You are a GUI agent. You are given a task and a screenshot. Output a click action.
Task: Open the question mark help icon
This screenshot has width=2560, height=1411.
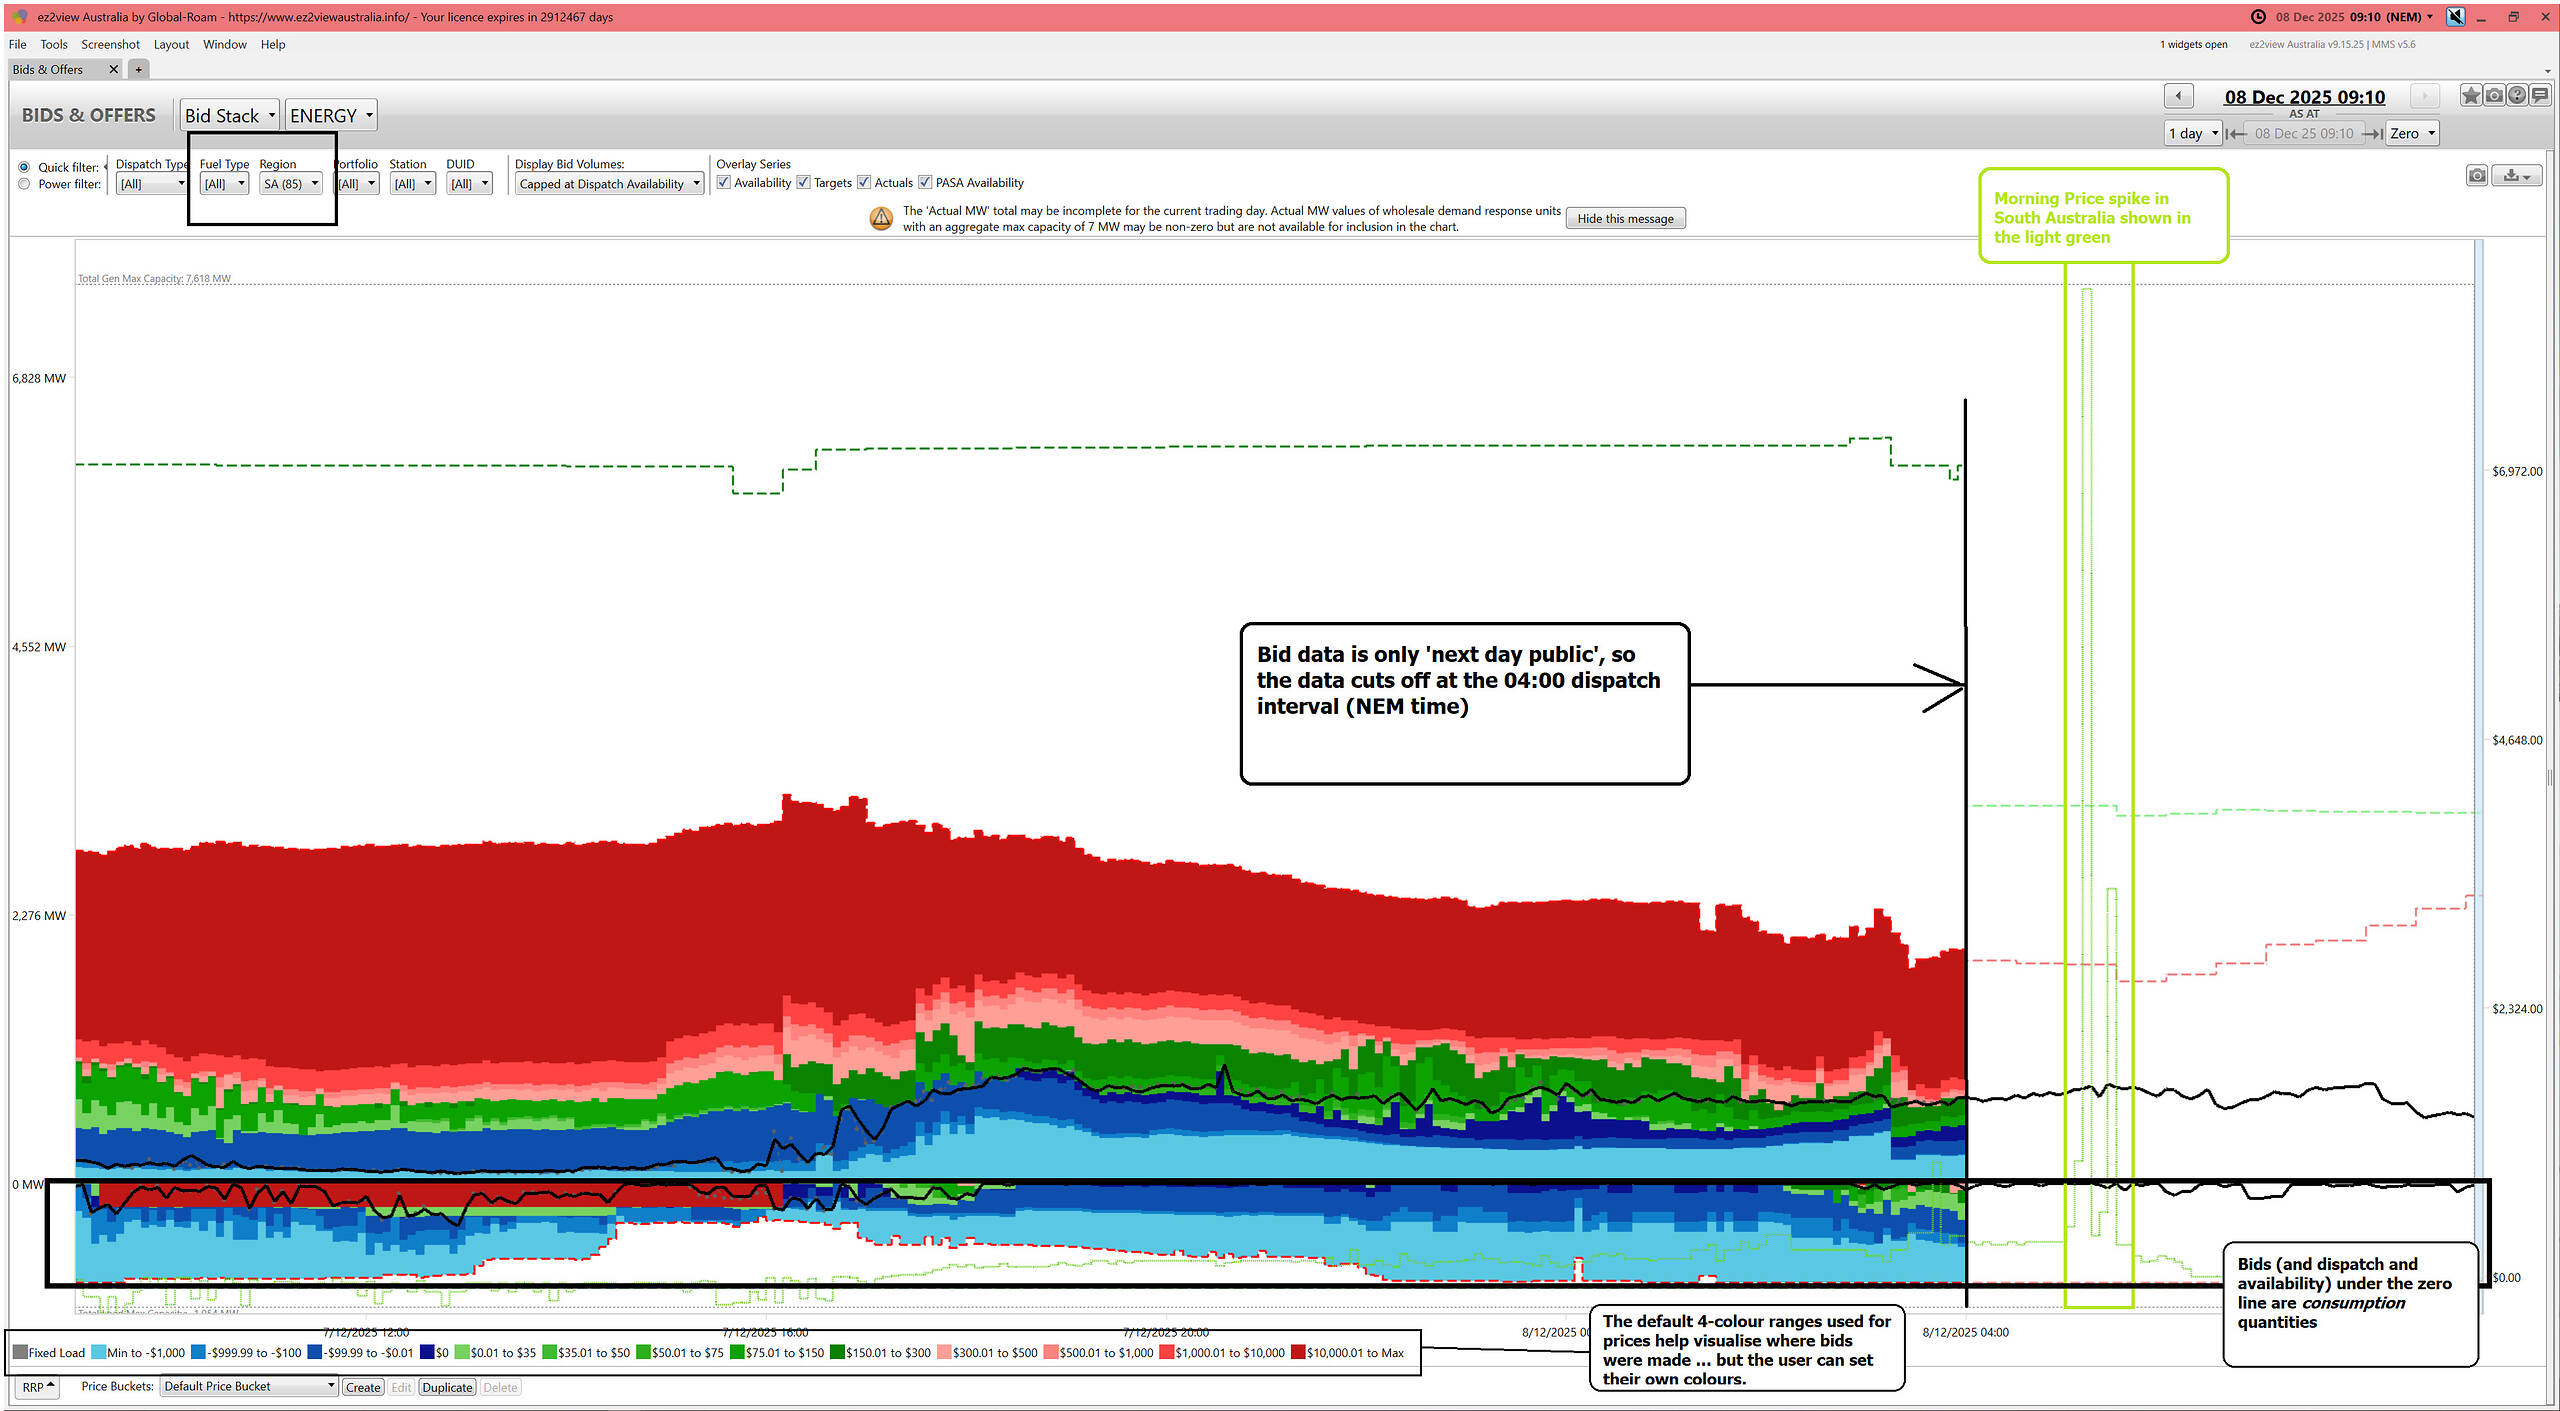tap(2517, 95)
